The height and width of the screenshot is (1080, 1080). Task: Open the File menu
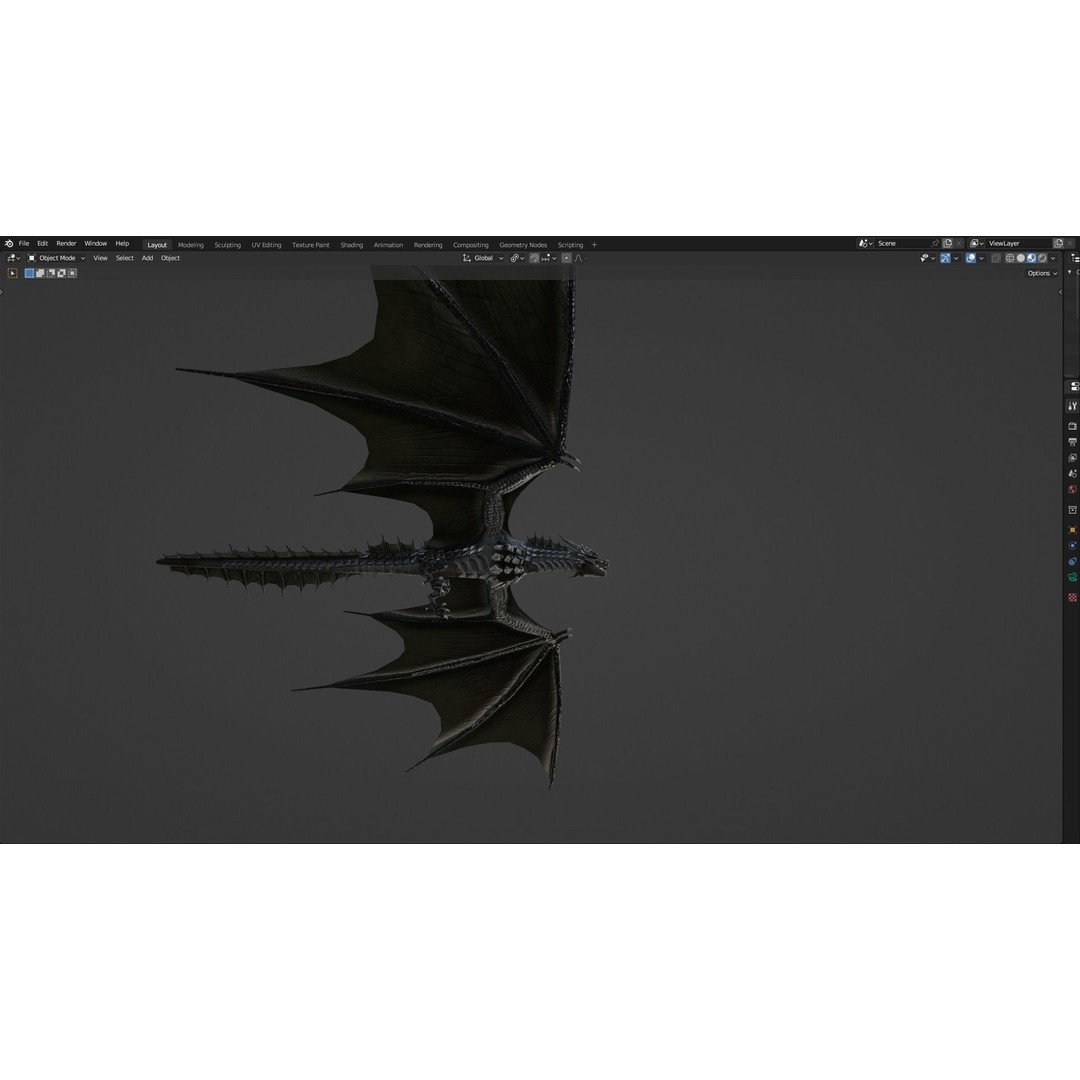[24, 244]
